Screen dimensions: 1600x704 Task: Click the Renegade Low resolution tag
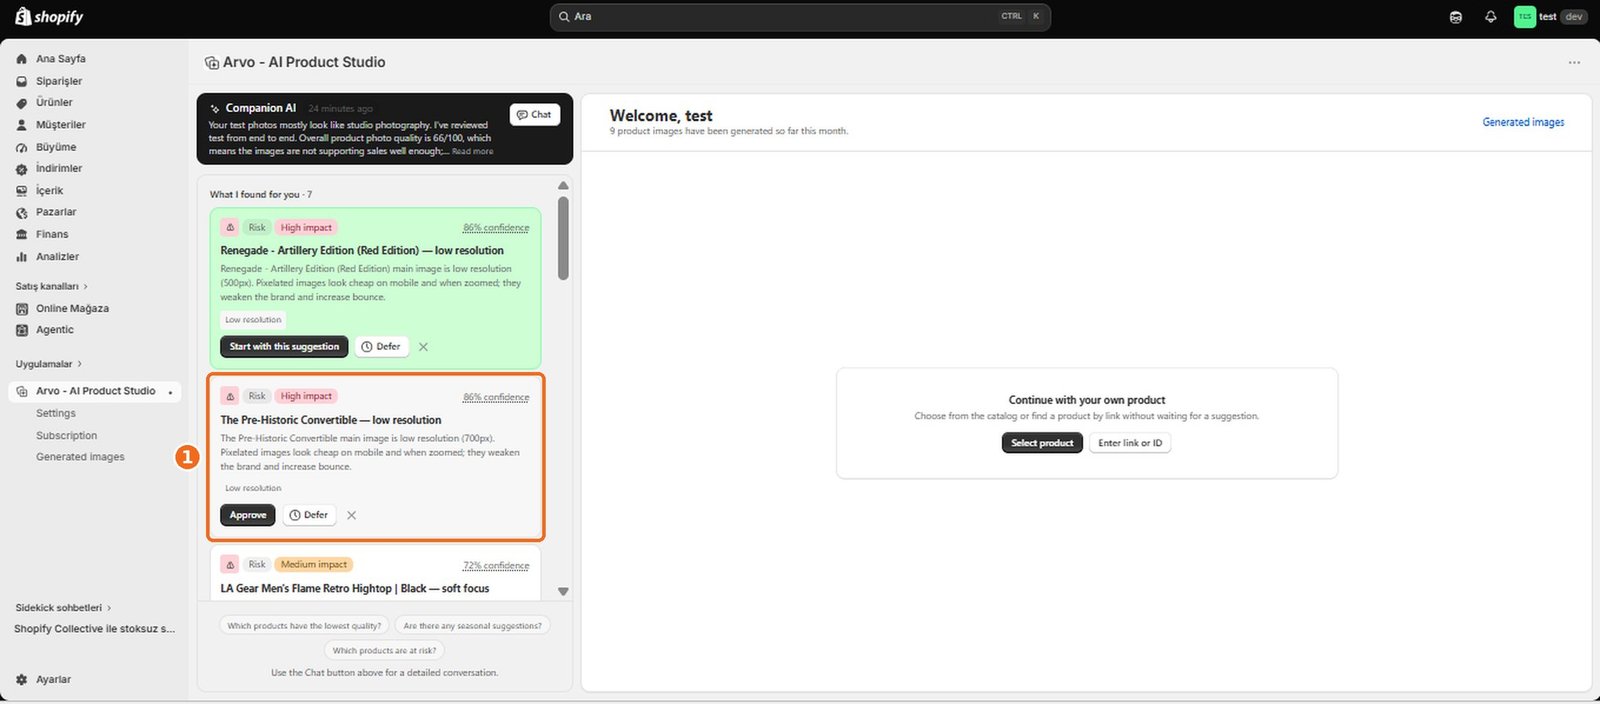tap(253, 320)
